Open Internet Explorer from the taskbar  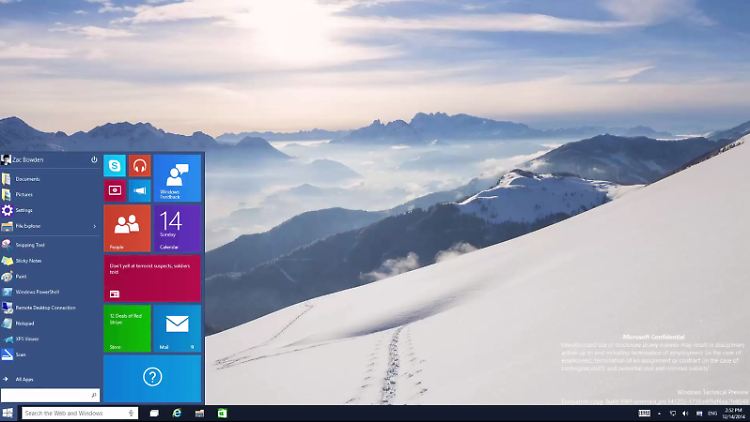[177, 413]
